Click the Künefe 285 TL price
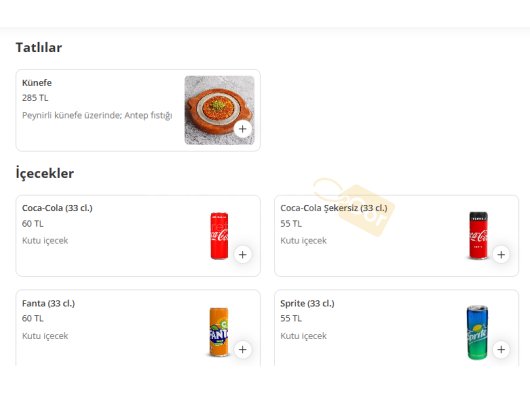This screenshot has height=393, width=530. pos(35,98)
